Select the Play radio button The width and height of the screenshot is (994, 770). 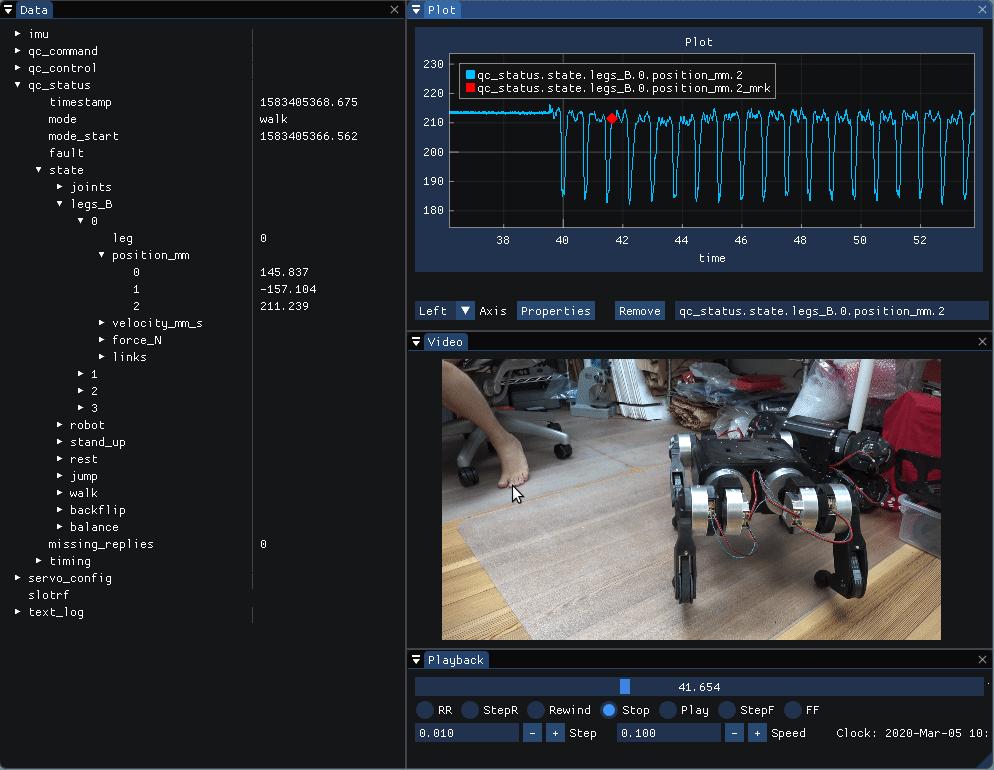click(669, 710)
